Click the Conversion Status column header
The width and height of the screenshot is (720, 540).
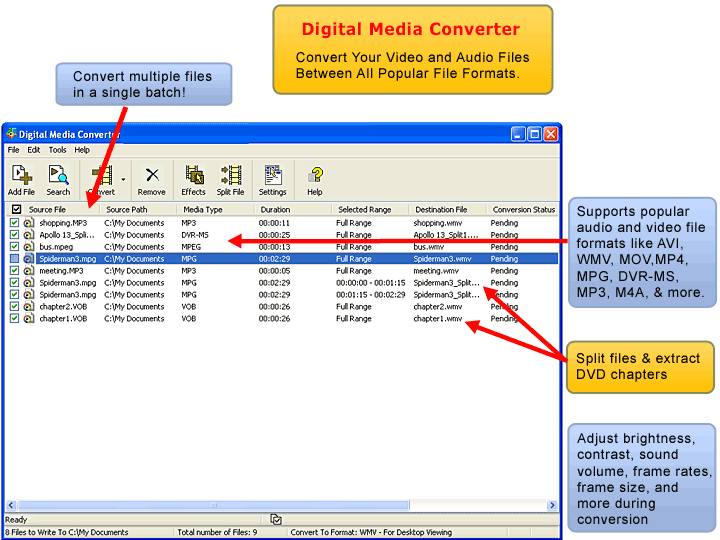(x=524, y=209)
